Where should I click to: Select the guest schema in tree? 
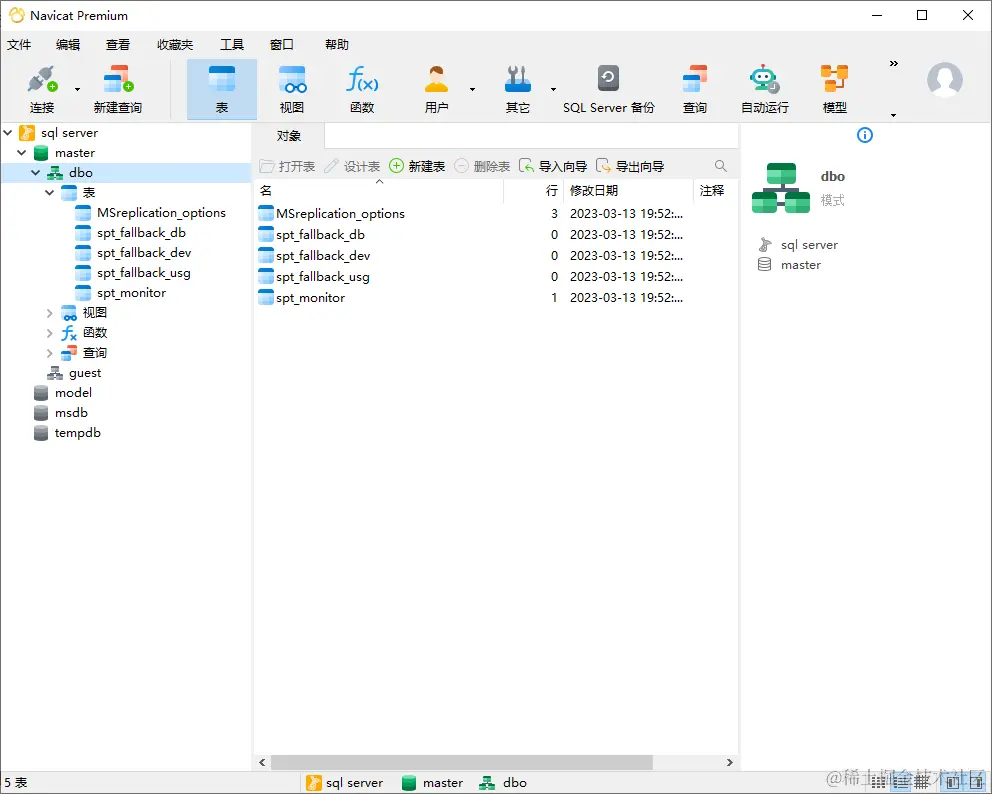point(85,373)
